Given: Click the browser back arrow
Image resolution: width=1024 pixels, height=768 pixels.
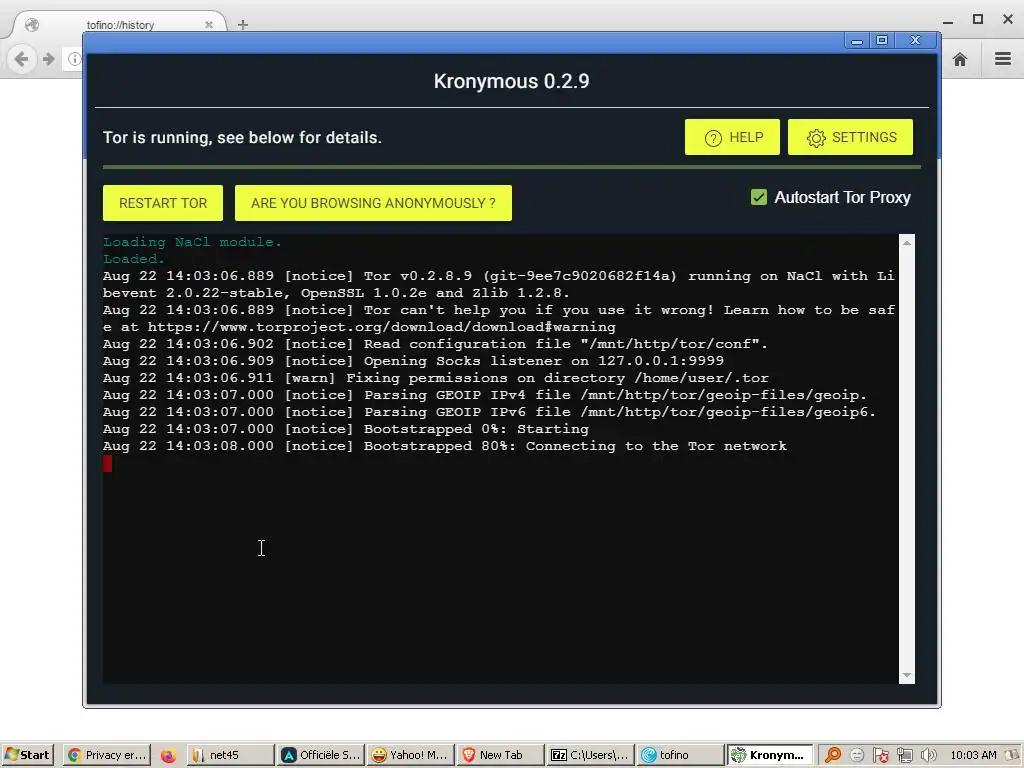Looking at the screenshot, I should point(22,59).
